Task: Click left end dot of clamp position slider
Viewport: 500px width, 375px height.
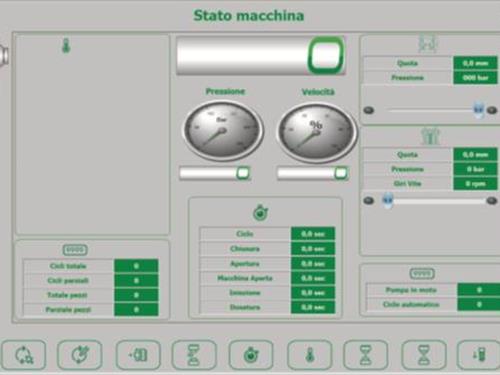Action: pos(369,110)
